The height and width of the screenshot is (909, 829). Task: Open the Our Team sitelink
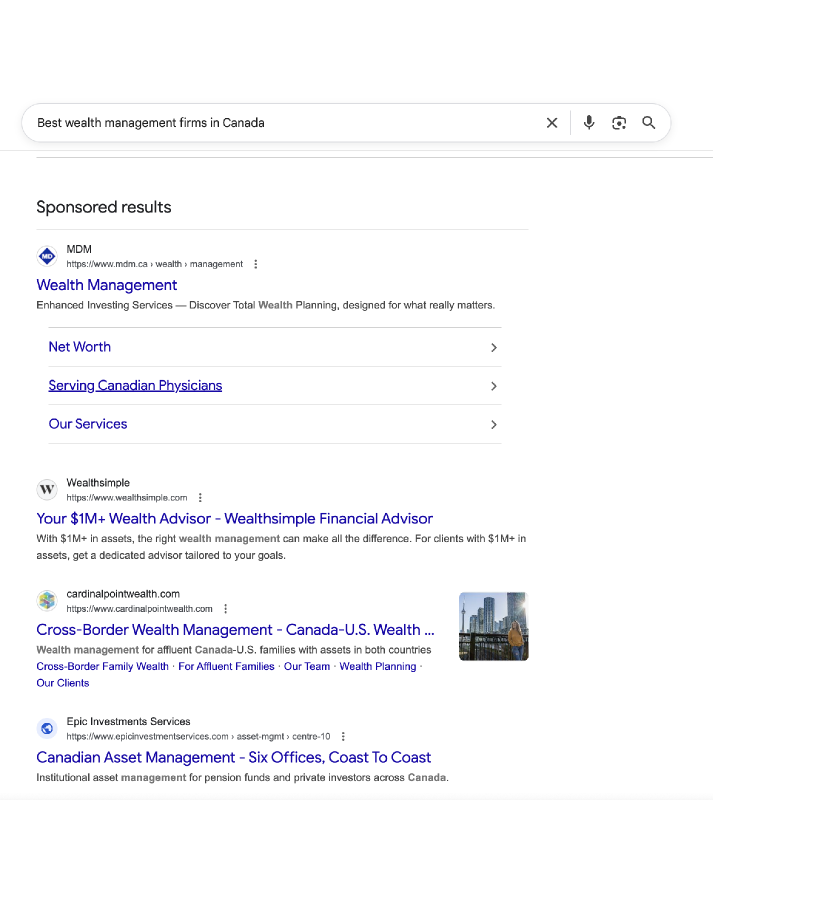coord(307,667)
